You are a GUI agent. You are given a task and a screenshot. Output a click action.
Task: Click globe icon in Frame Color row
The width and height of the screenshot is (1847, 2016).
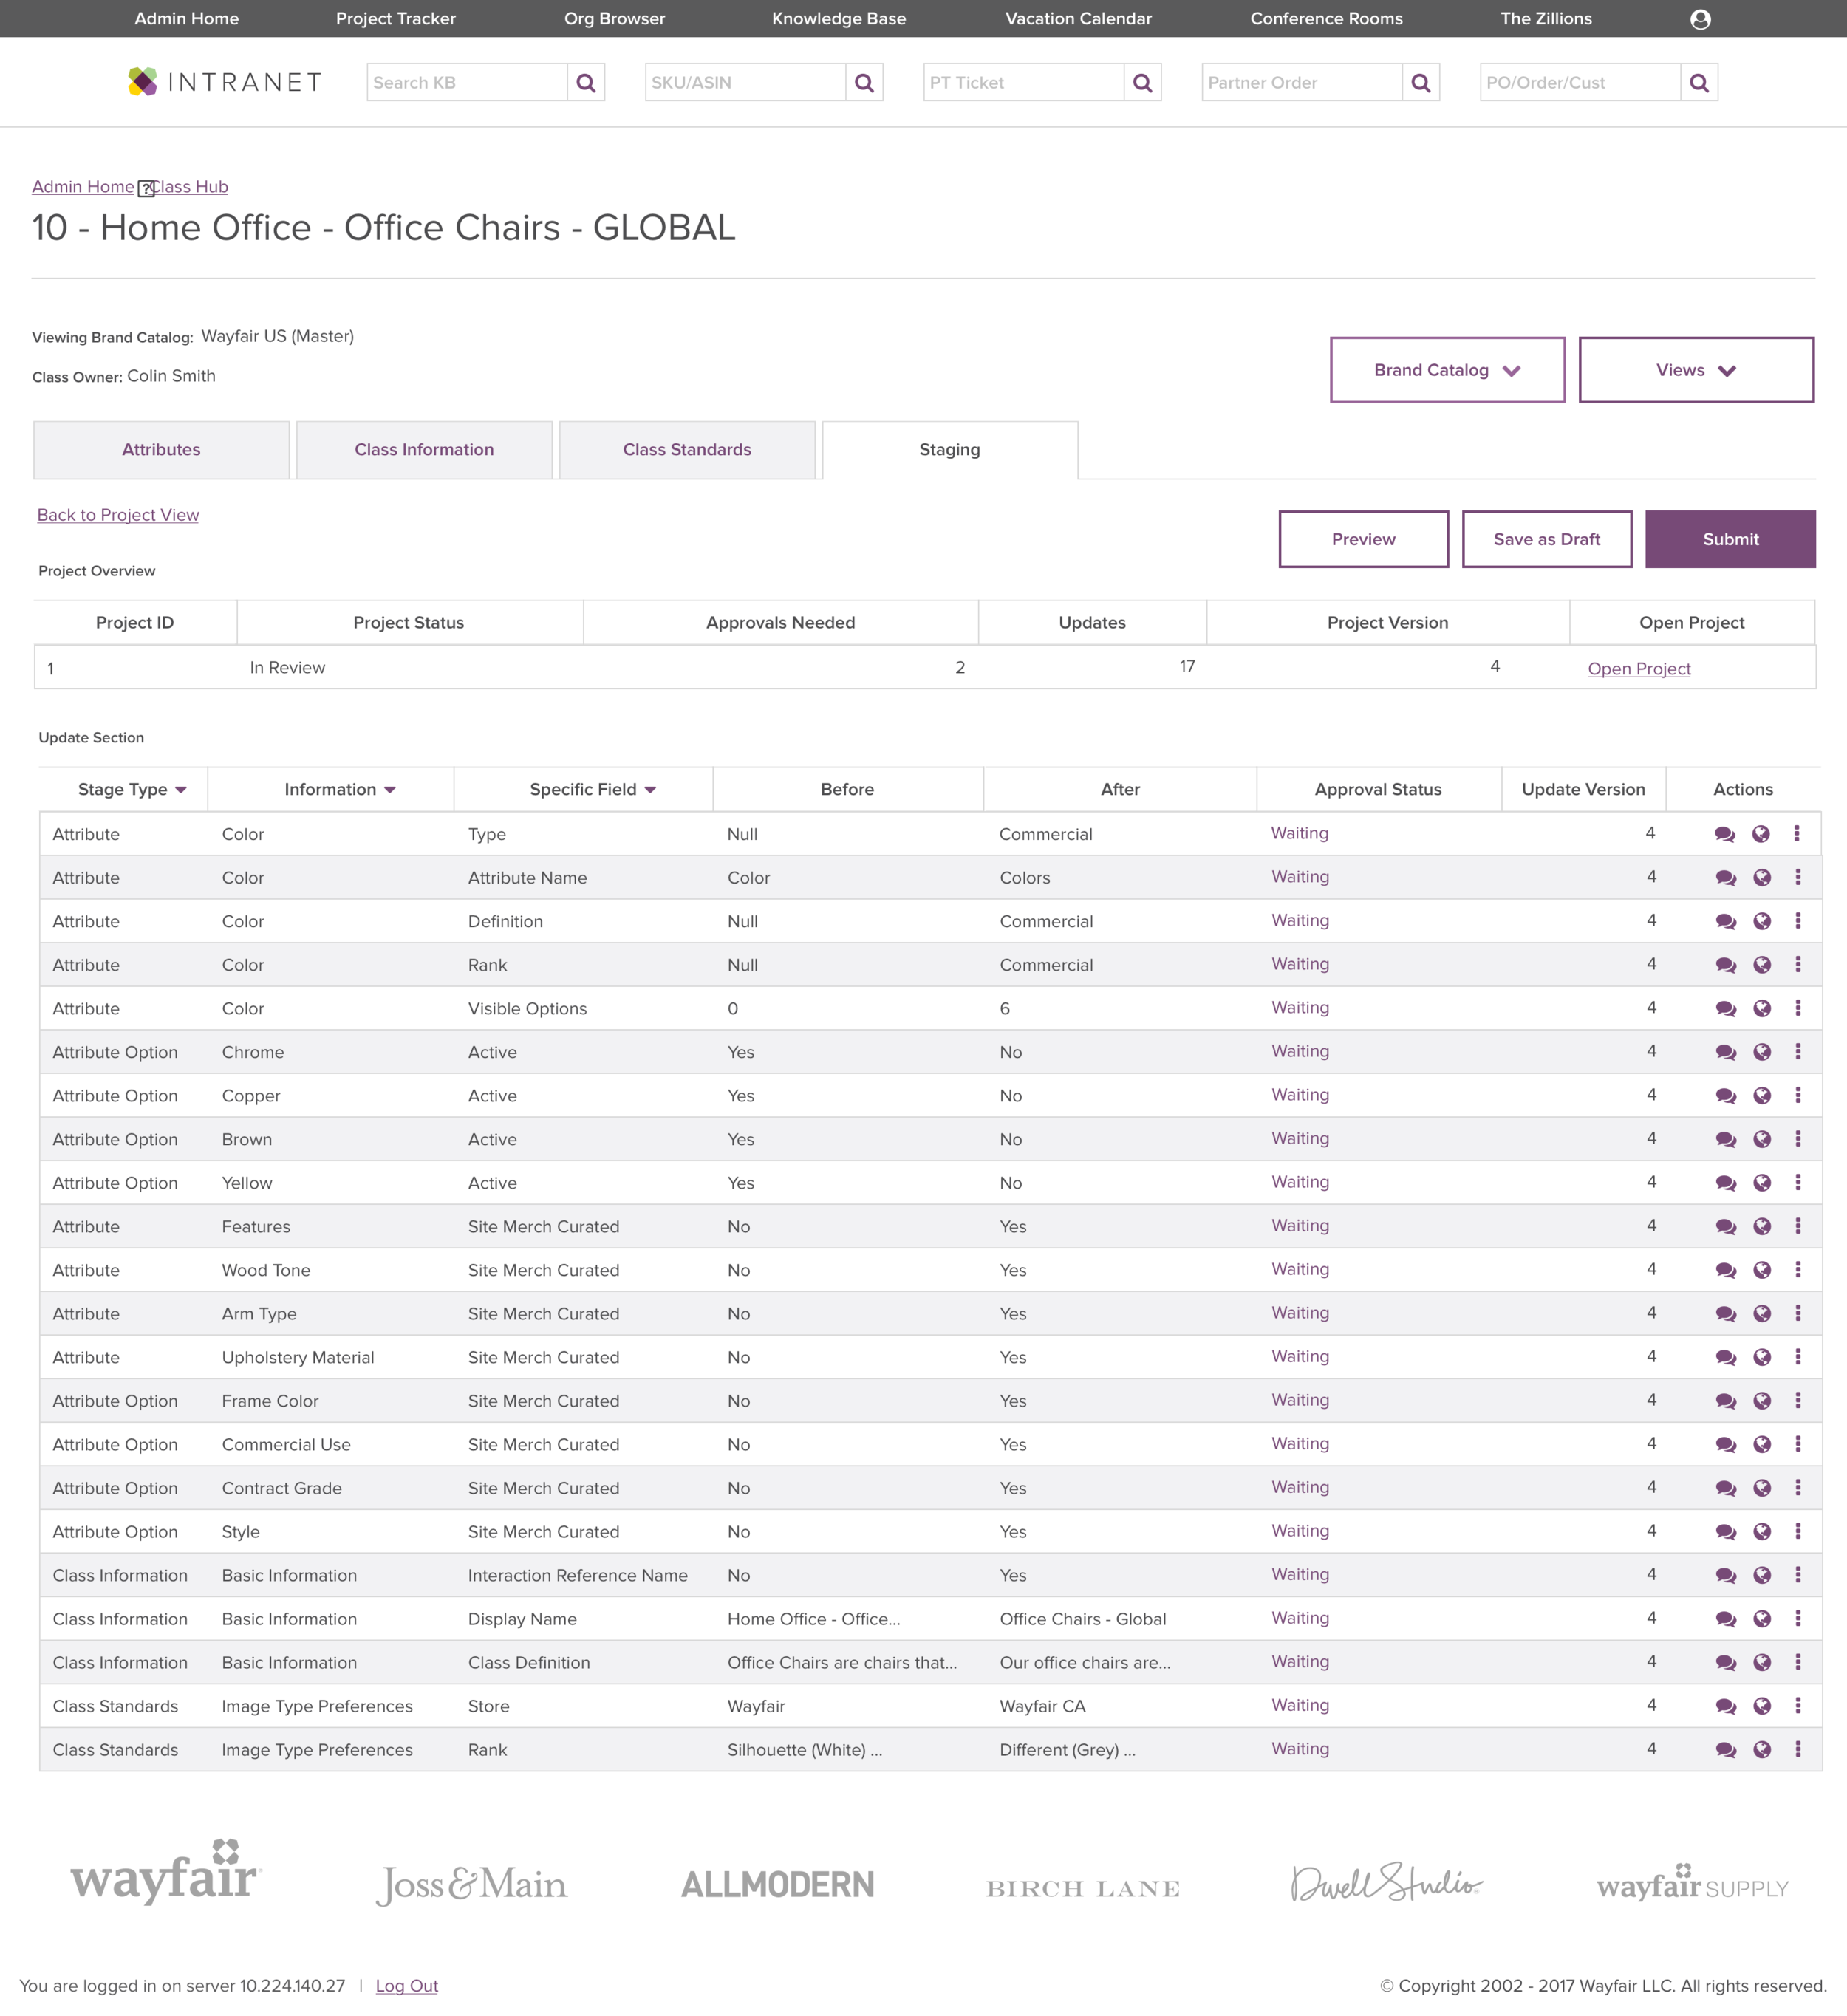point(1762,1401)
